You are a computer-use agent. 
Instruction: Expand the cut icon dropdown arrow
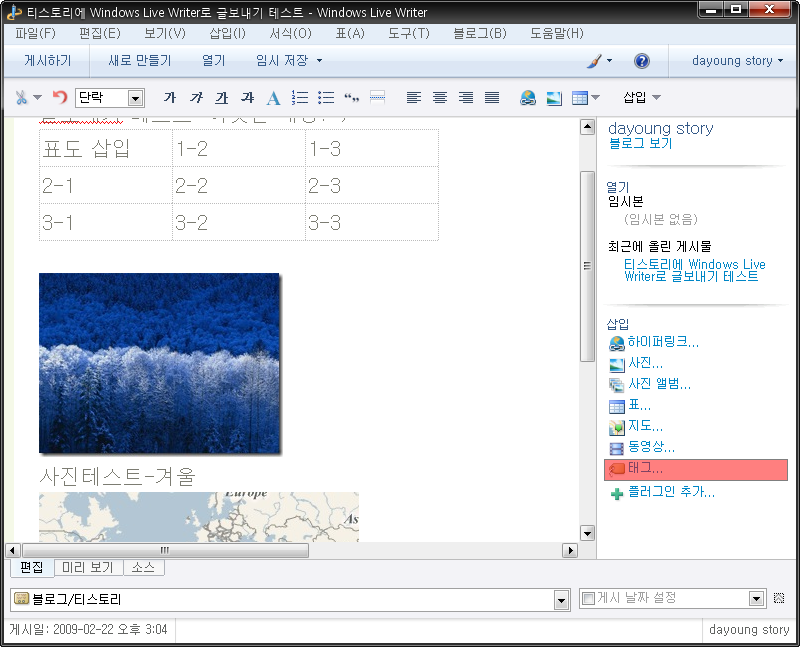(x=37, y=97)
